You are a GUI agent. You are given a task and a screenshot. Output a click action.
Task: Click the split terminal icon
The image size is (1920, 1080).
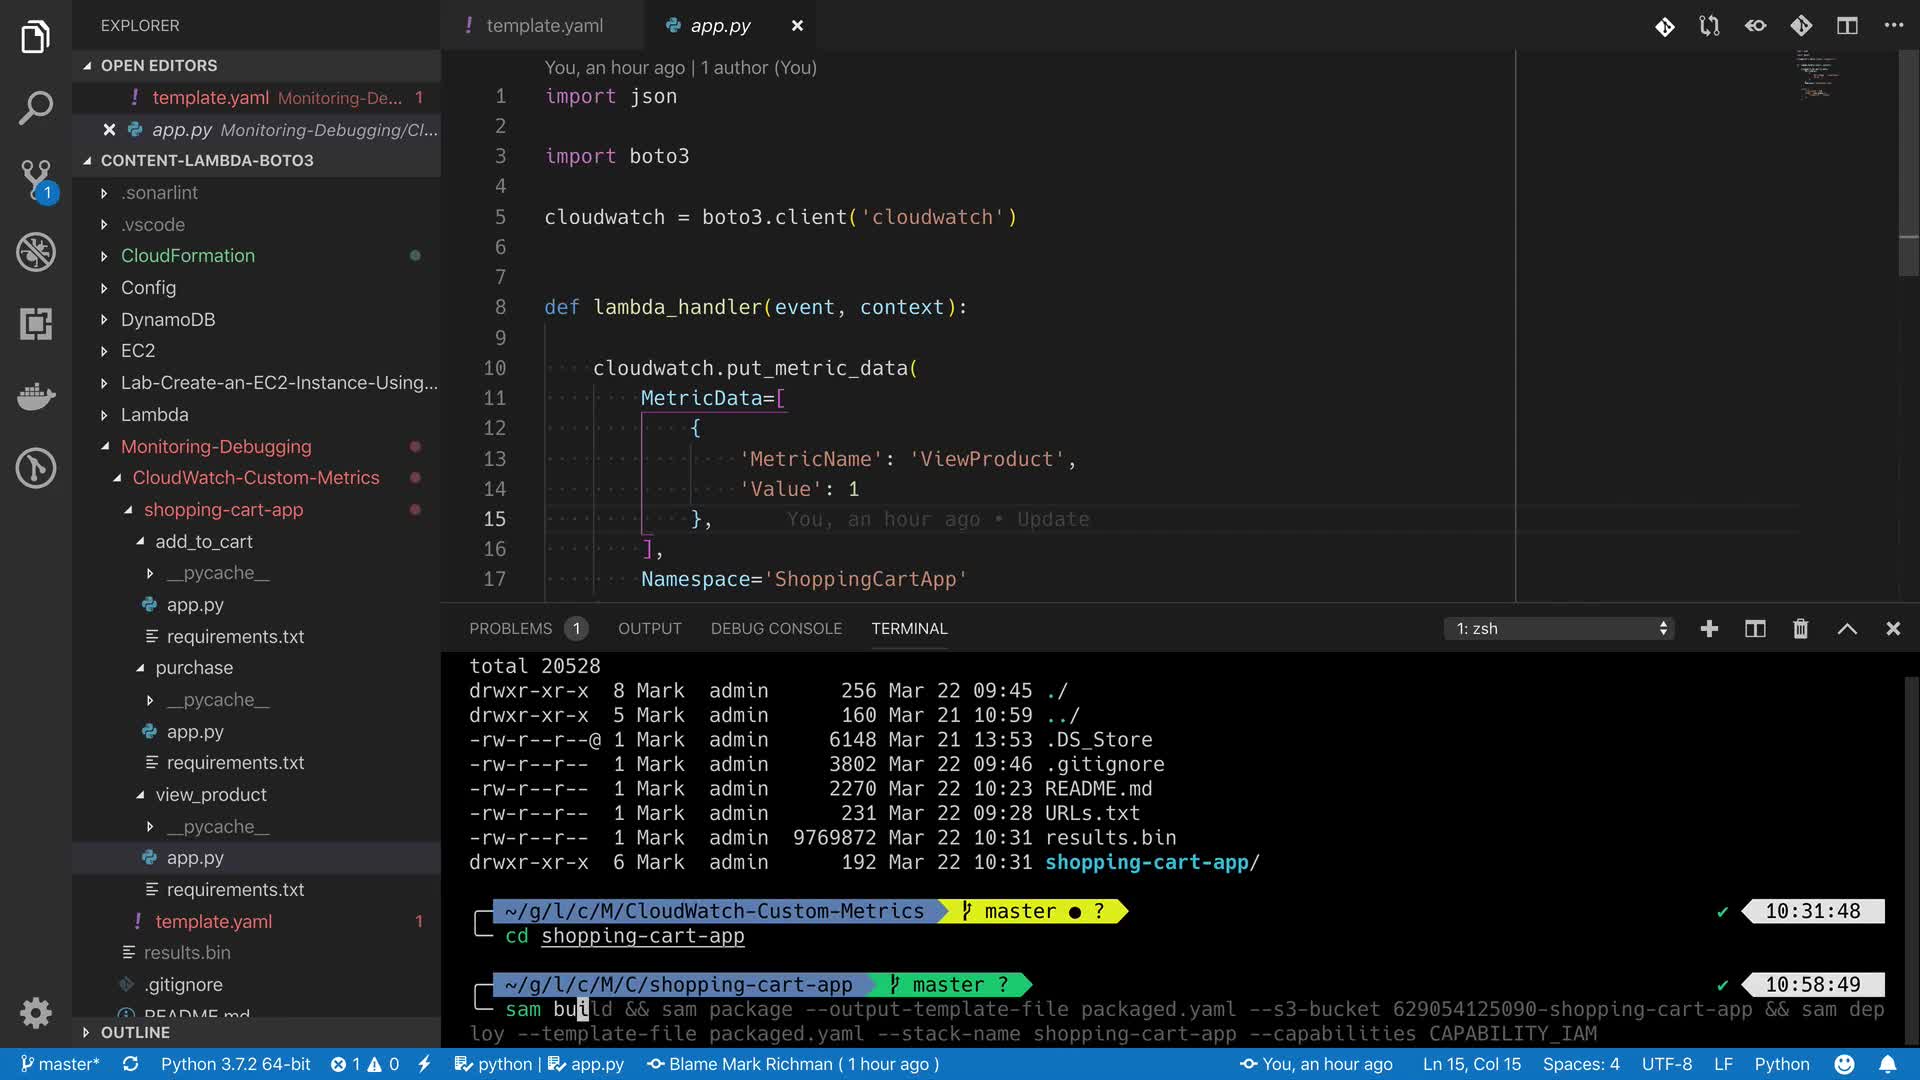(x=1755, y=628)
